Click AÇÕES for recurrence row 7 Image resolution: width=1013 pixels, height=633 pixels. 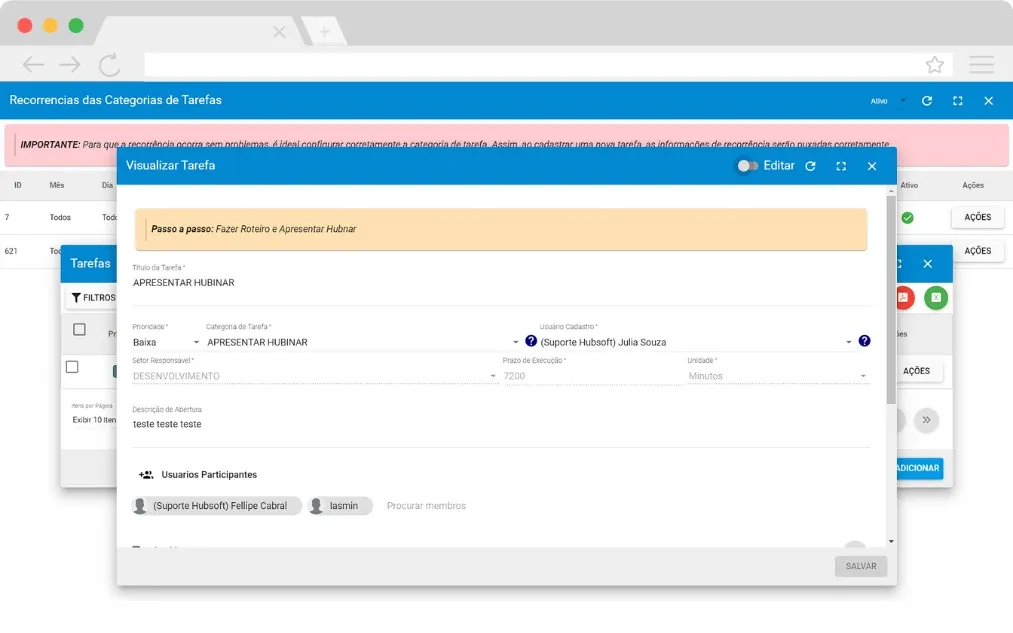click(x=977, y=217)
